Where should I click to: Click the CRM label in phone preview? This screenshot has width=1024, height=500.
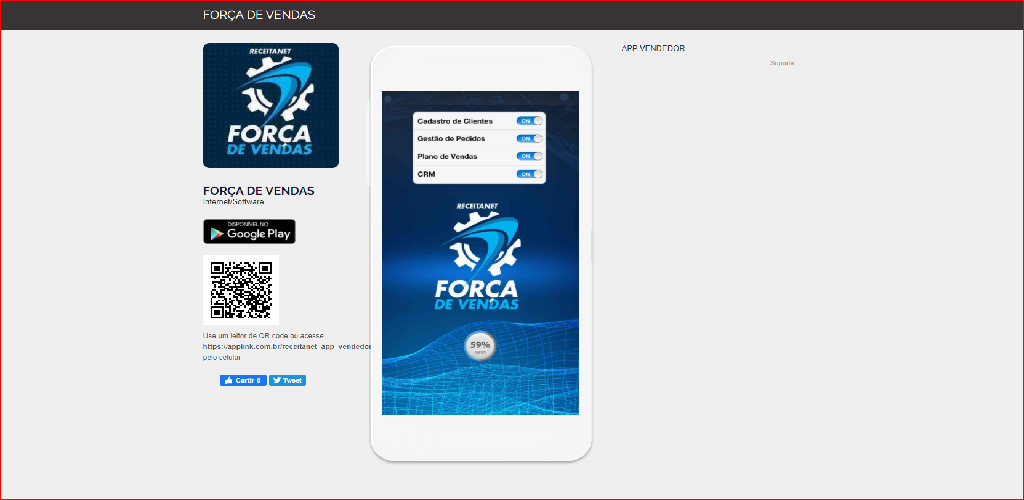(426, 174)
